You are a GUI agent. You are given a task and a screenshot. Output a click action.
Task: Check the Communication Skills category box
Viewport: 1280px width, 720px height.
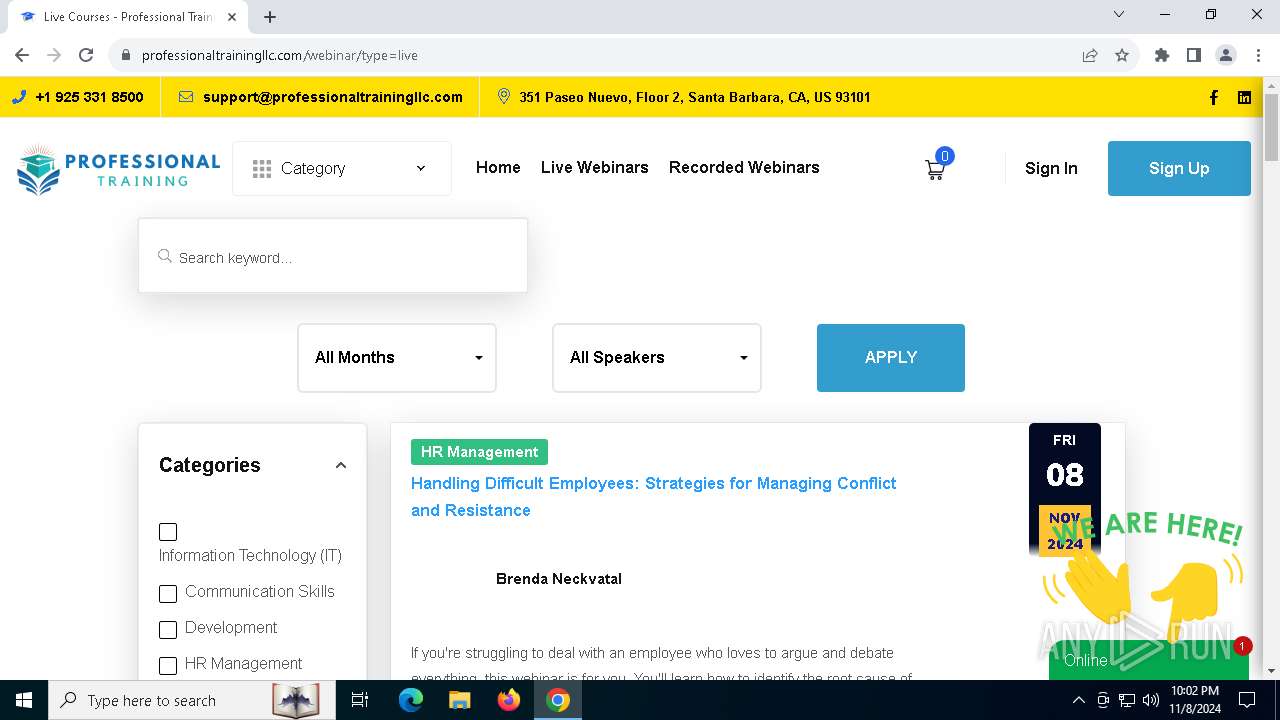tap(168, 594)
